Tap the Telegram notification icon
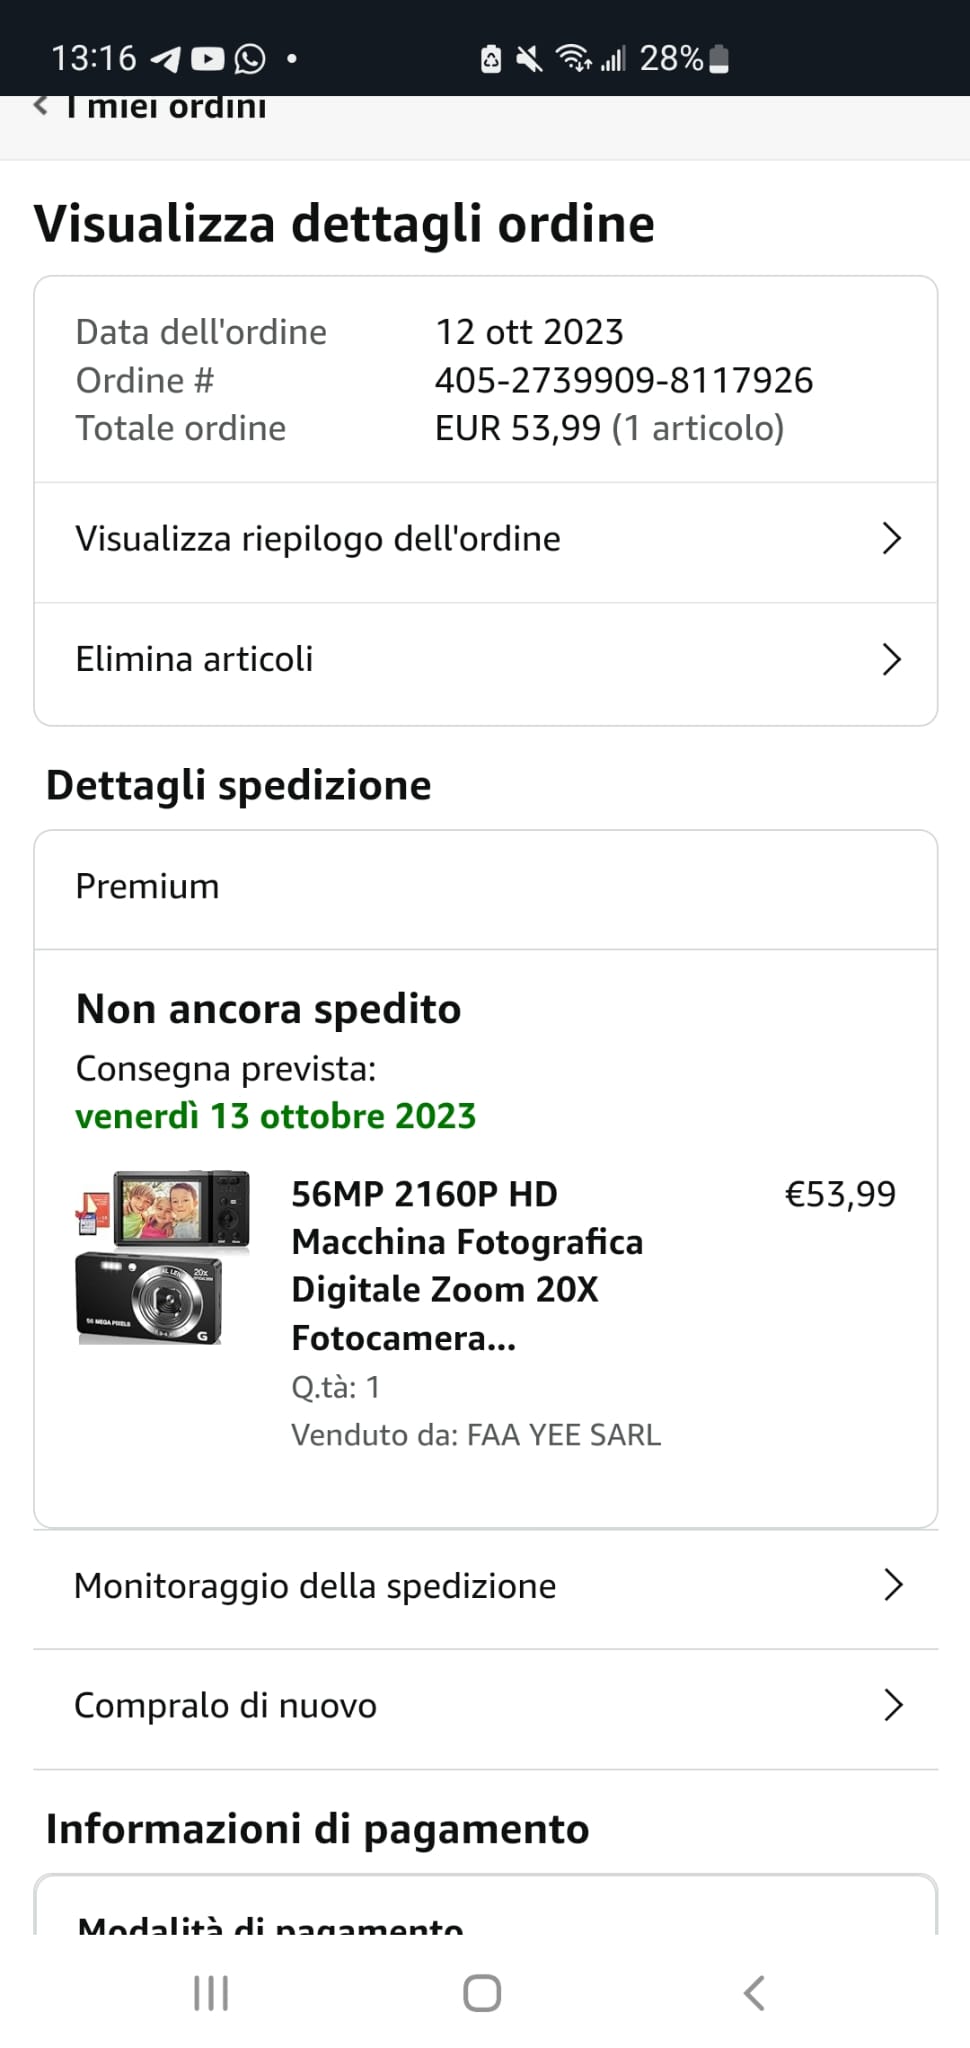This screenshot has width=970, height=2048. [x=165, y=59]
